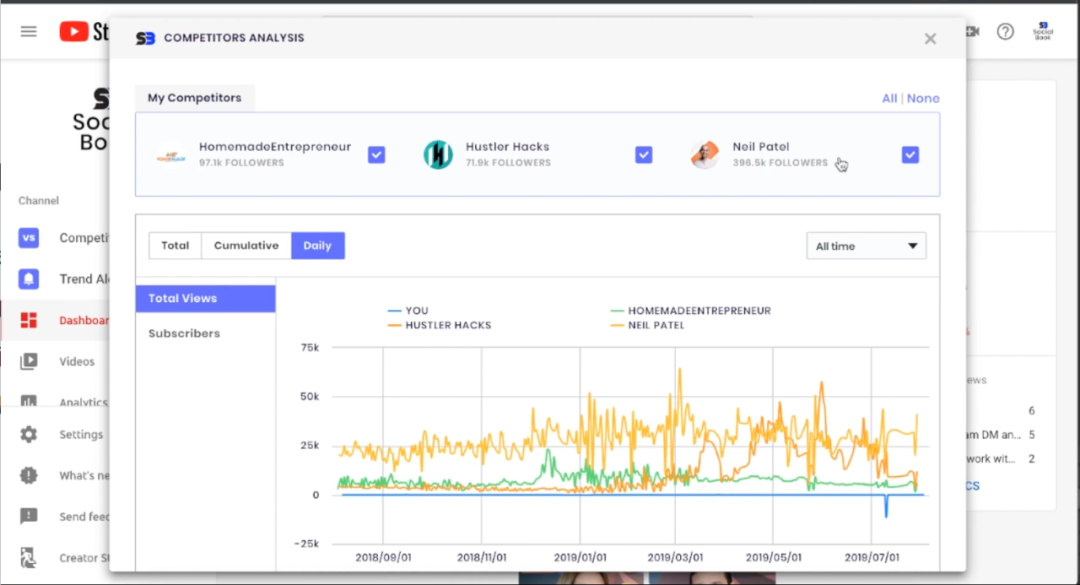Select the Total Views metric
This screenshot has width=1080, height=585.
pos(205,298)
